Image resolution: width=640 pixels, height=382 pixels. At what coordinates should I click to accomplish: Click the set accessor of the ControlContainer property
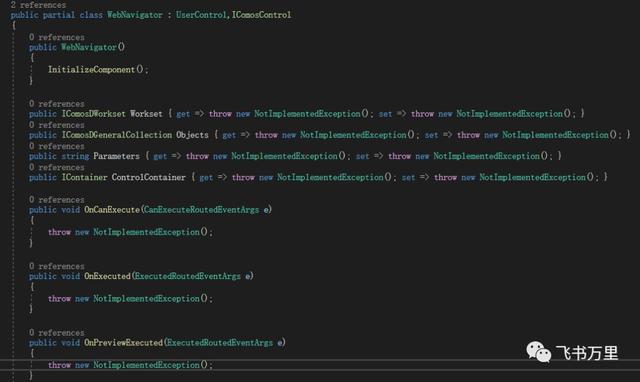pyautogui.click(x=408, y=178)
